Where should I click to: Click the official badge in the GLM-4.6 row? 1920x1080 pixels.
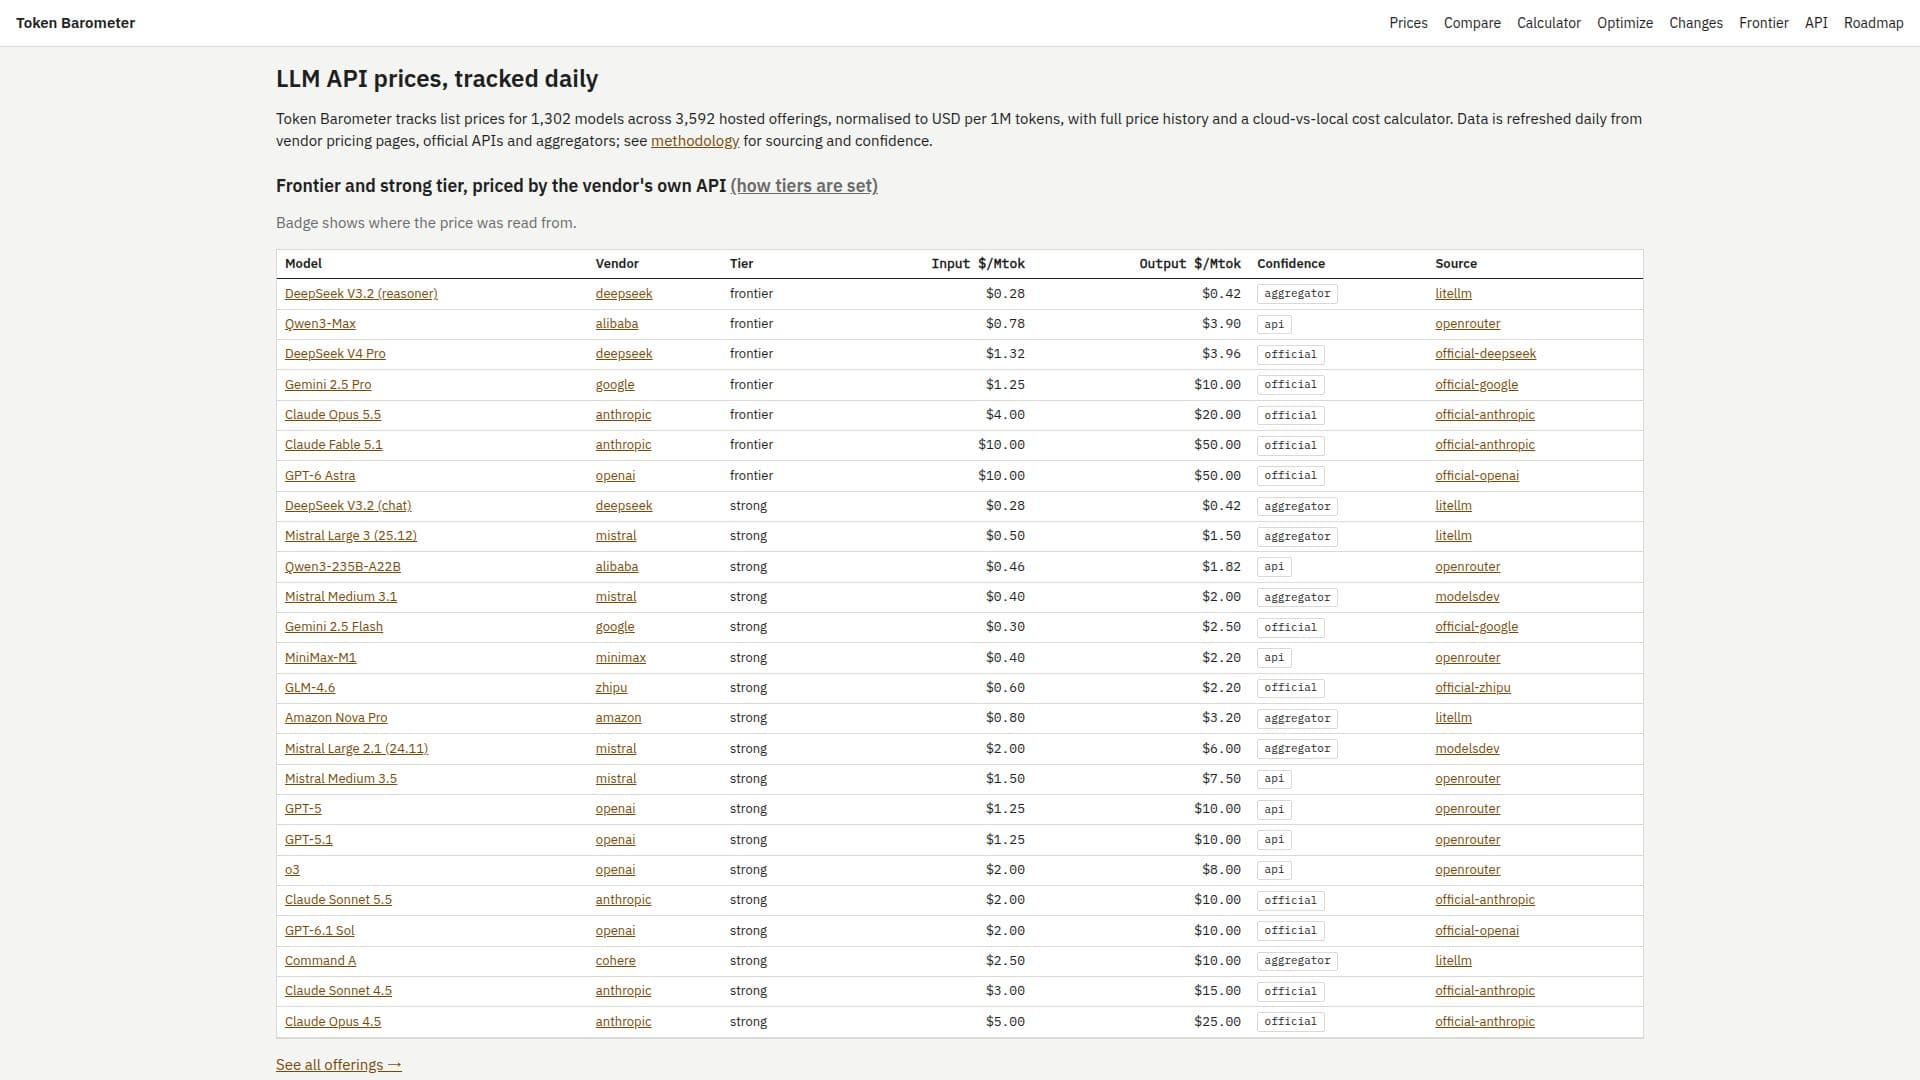click(x=1291, y=688)
